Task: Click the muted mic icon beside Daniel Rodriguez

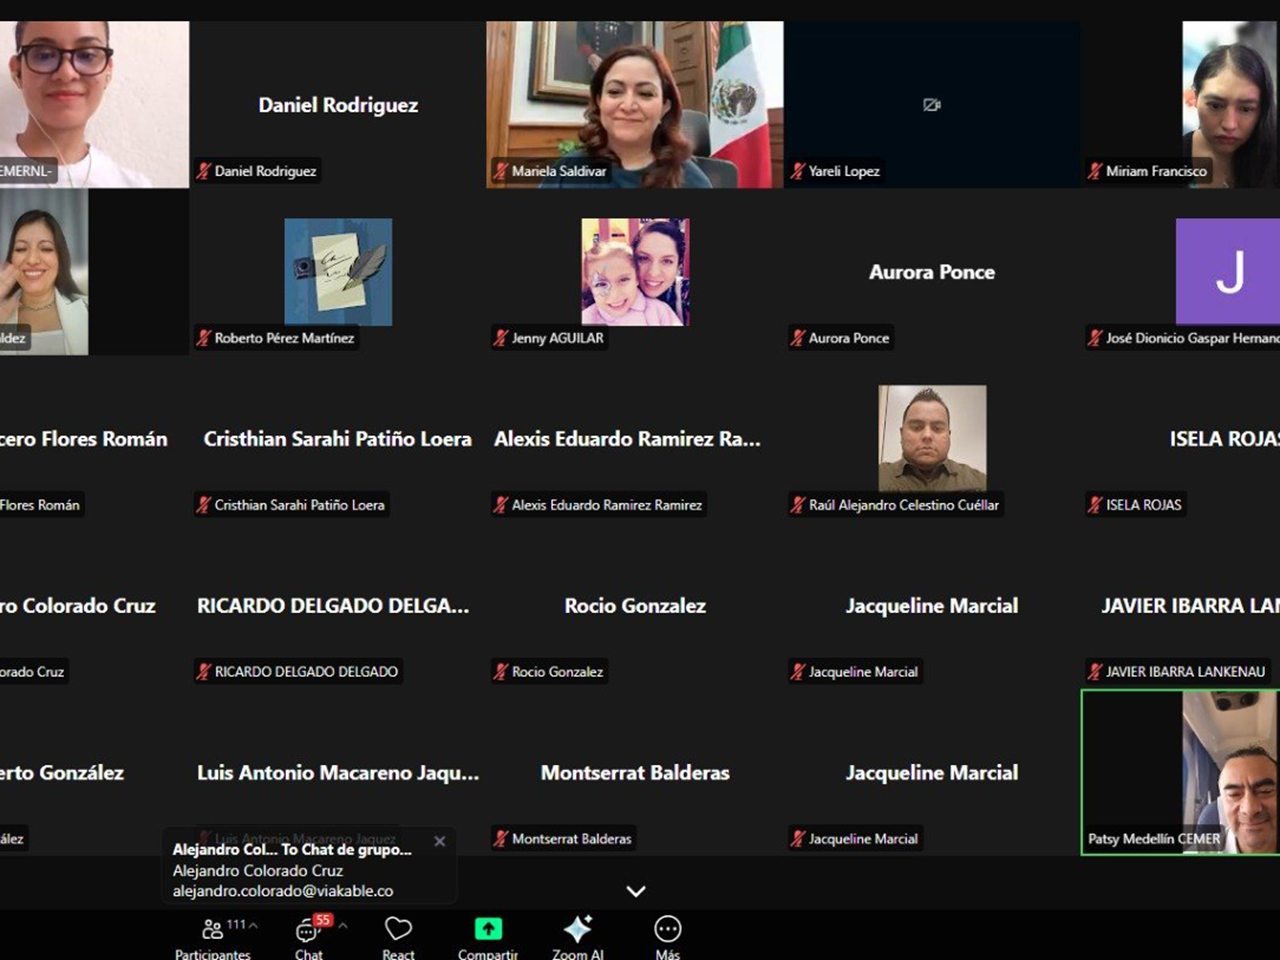Action: coord(204,171)
